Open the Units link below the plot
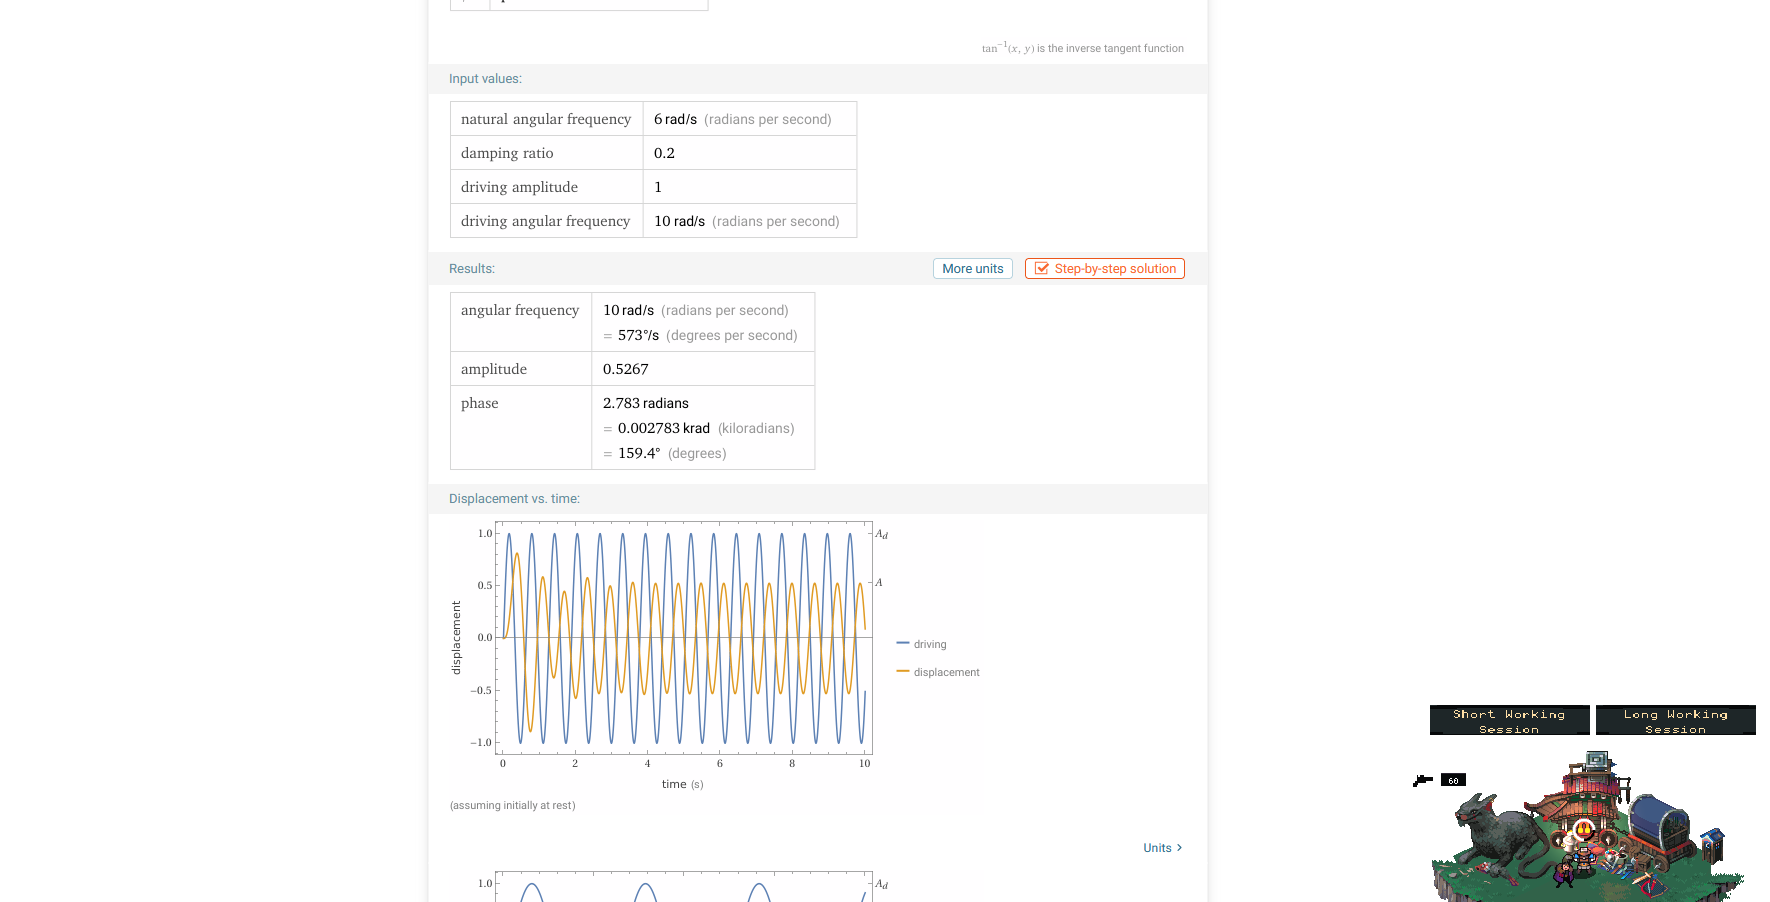The image size is (1770, 902). tap(1162, 848)
